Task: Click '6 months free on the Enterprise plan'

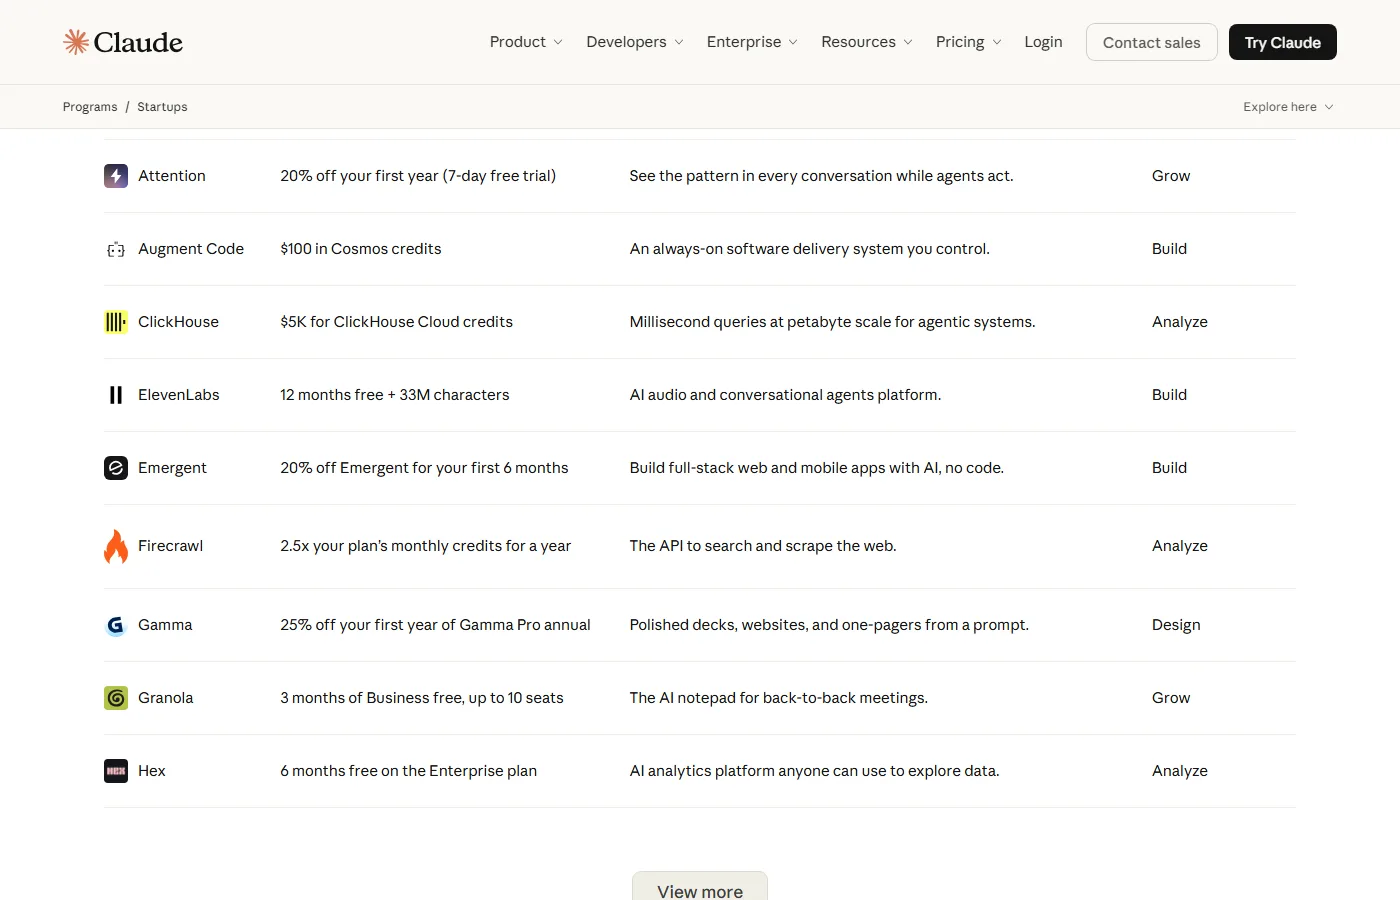Action: pos(408,771)
